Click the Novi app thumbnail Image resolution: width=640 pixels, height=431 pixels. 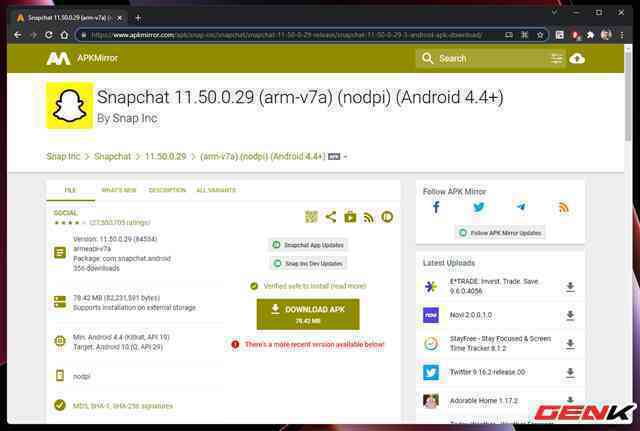click(431, 315)
